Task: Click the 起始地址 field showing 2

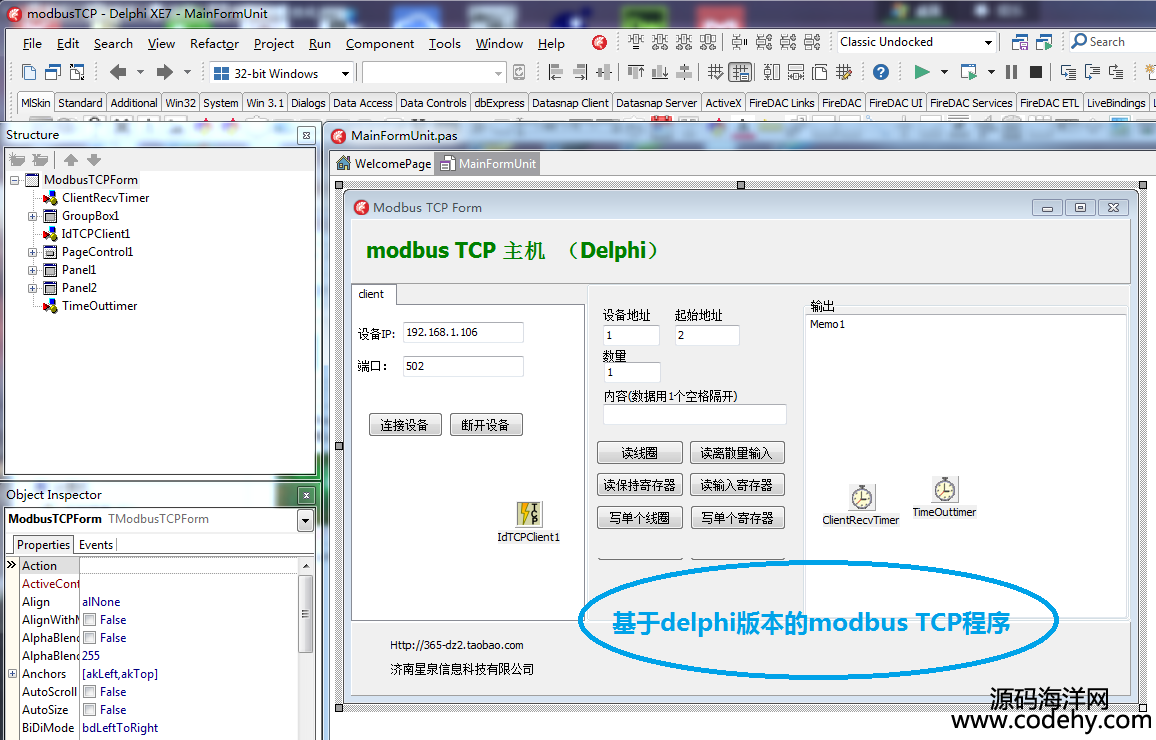Action: click(706, 335)
